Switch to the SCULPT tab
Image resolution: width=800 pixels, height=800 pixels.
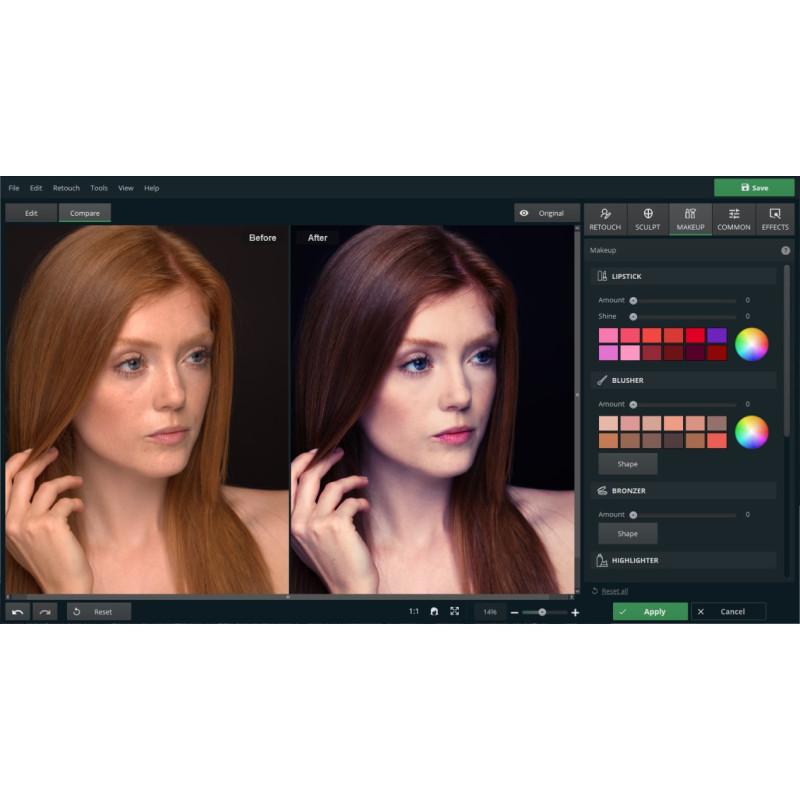point(647,219)
